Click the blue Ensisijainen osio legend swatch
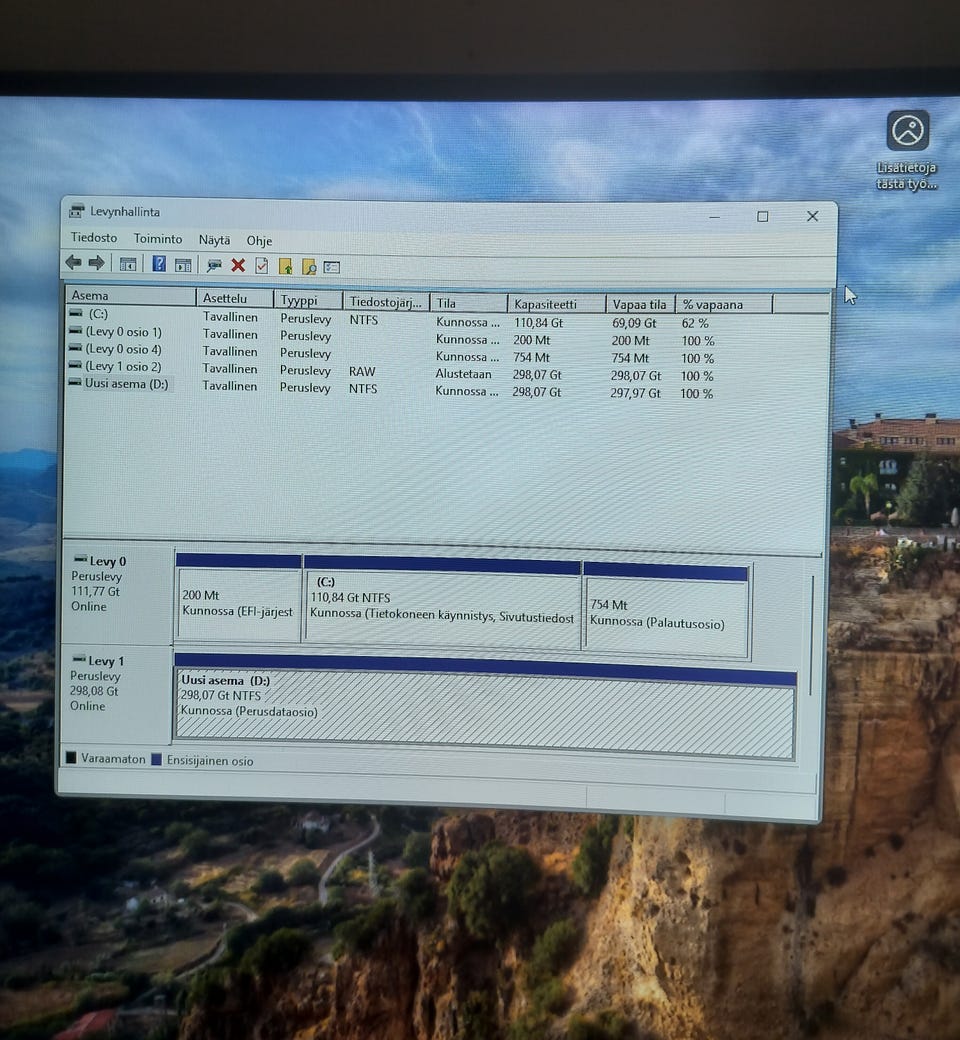960x1040 pixels. click(157, 759)
